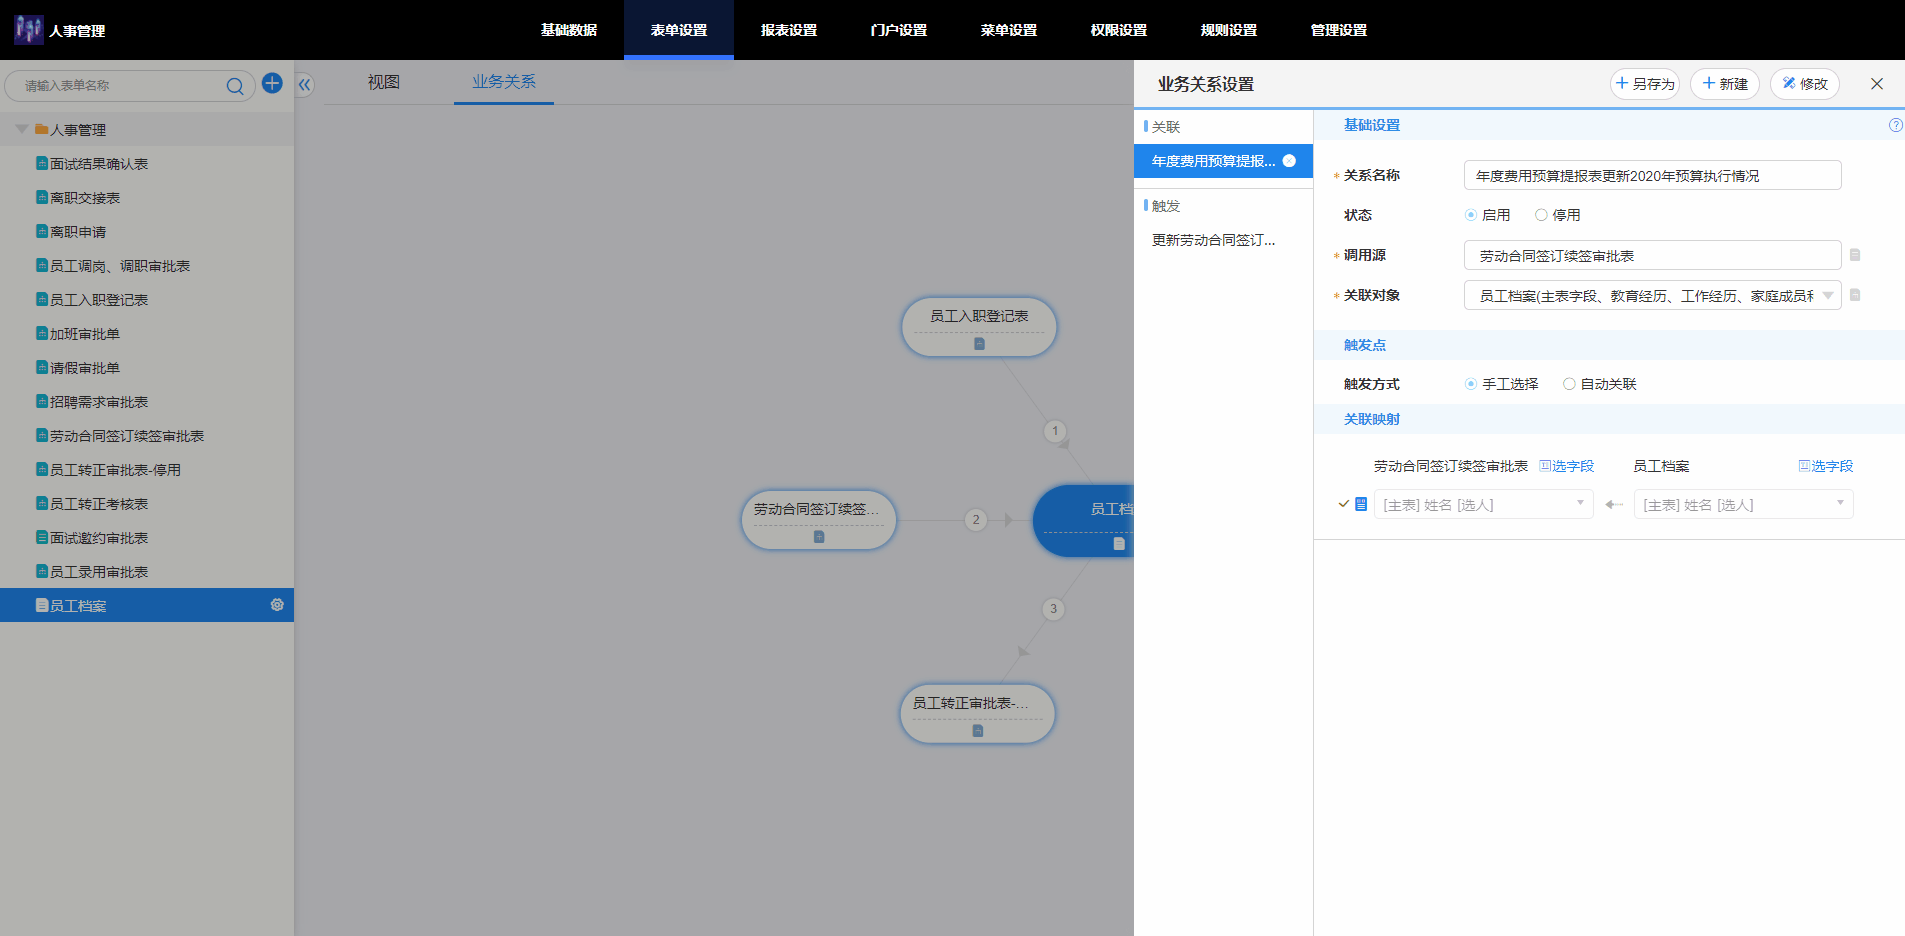Open the left 姓名 mapping field dropdown
This screenshot has height=936, width=1905.
pos(1483,504)
